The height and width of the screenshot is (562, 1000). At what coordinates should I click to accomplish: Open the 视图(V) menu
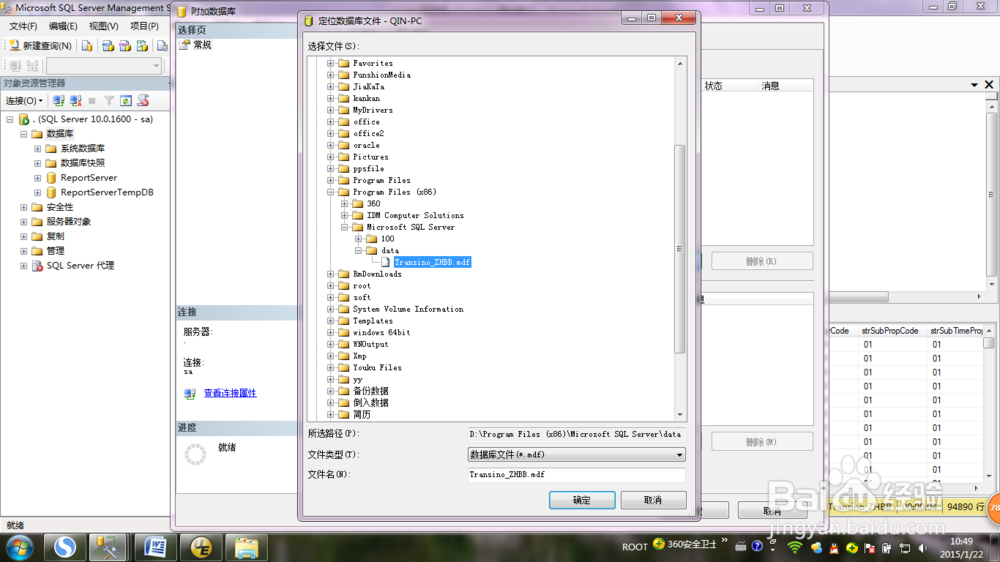click(103, 26)
